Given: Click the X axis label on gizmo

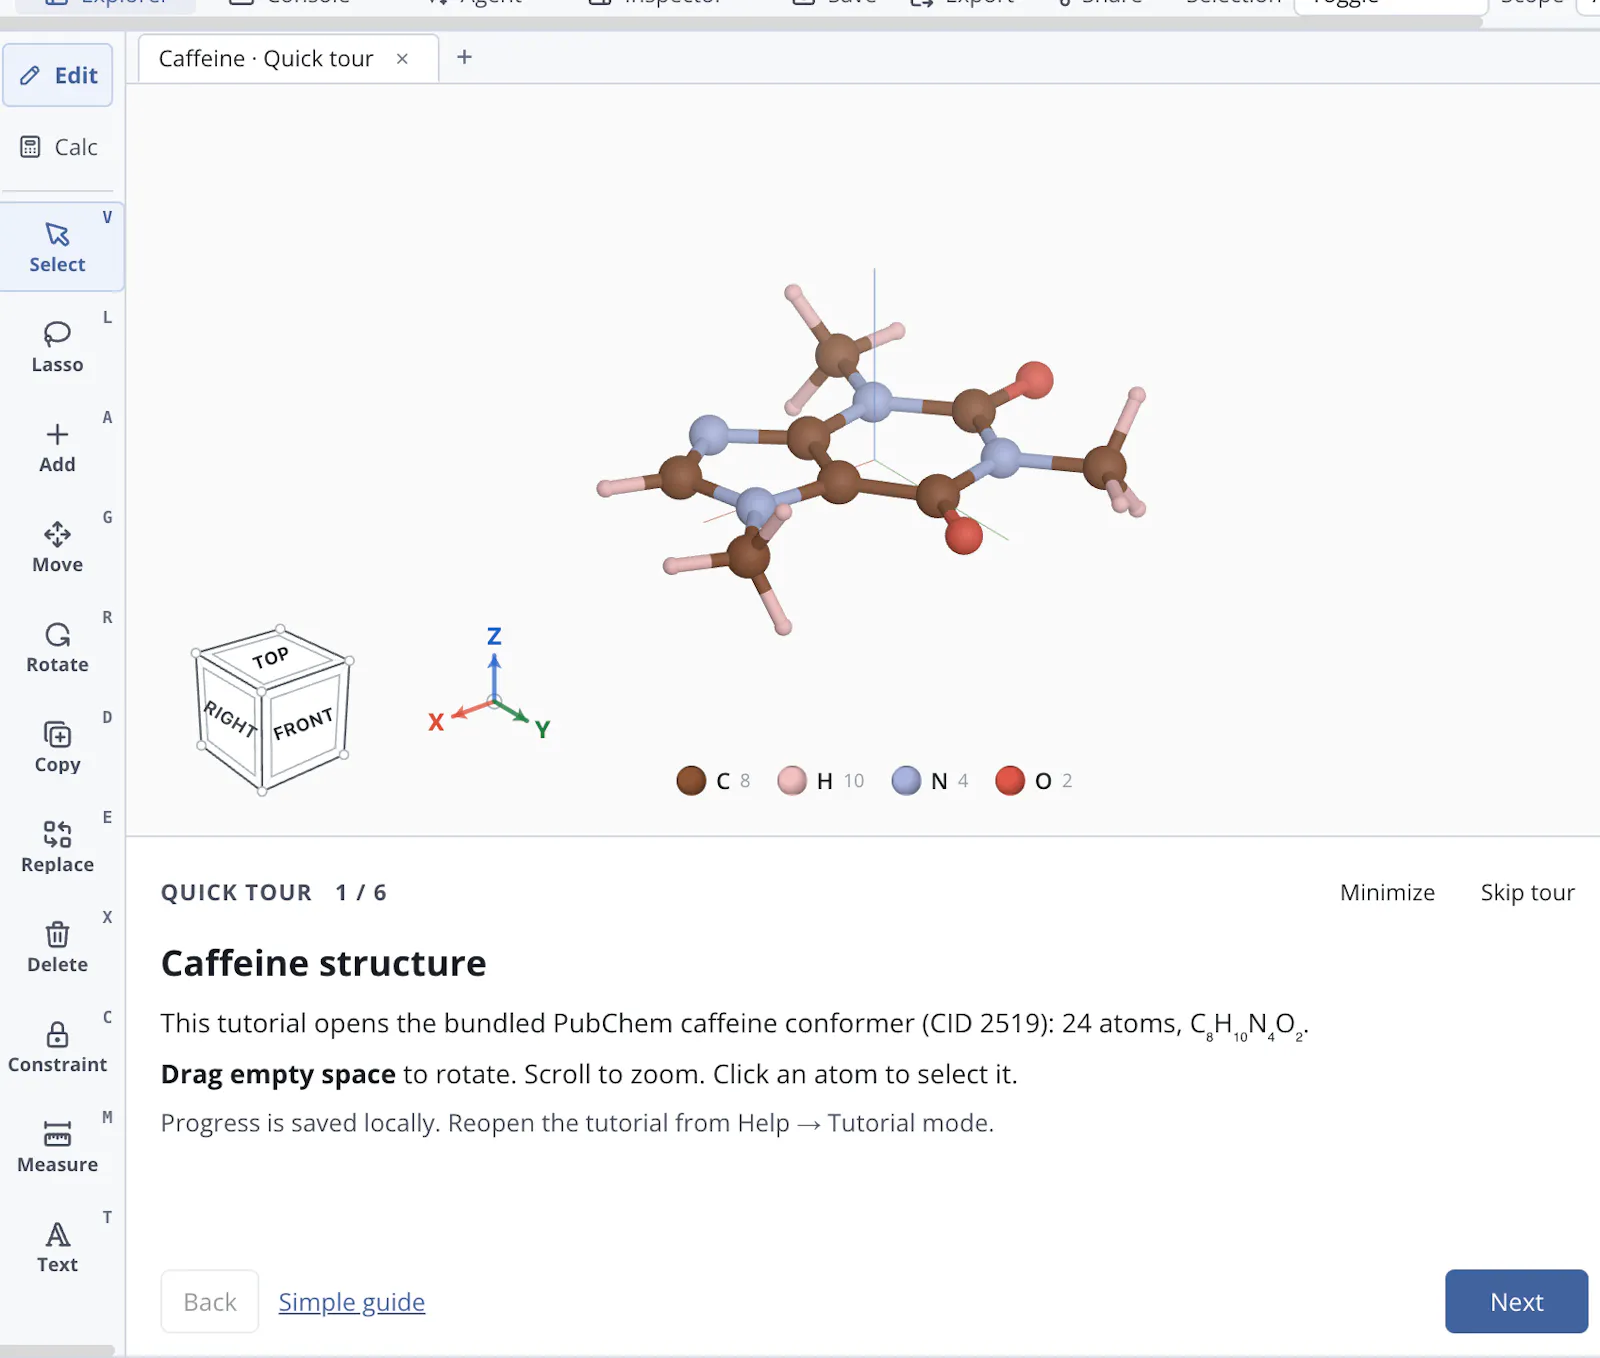Looking at the screenshot, I should [x=436, y=722].
